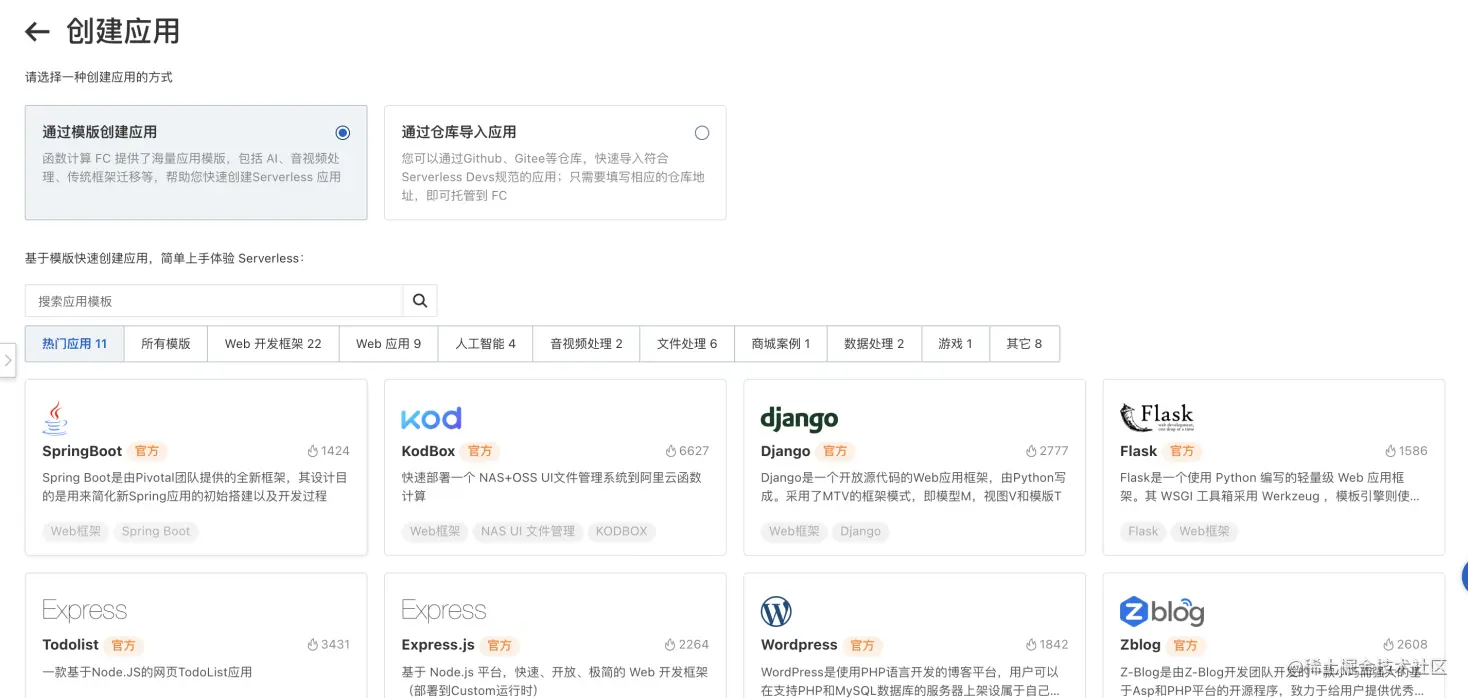Screen dimensions: 1468x698
Task: Click the Wordpress flame count icon 1842
Action: tap(1031, 645)
